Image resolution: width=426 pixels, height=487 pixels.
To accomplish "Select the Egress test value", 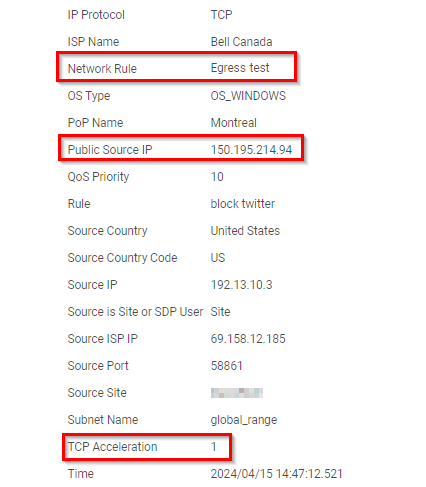I will (x=240, y=68).
